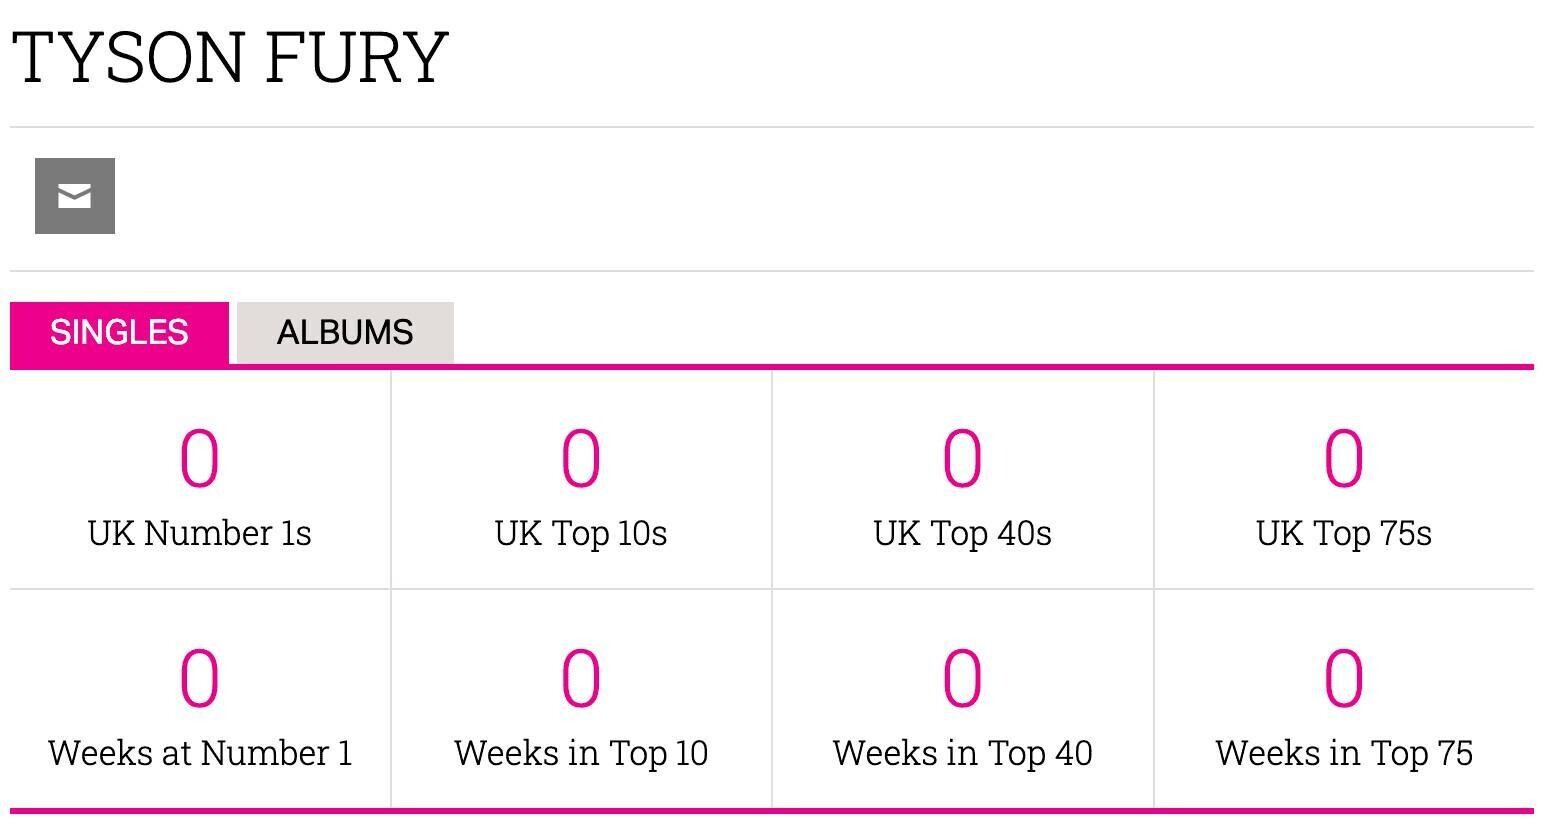This screenshot has width=1546, height=836.
Task: Click the zero above Weeks in Top 40
Action: coord(962,678)
